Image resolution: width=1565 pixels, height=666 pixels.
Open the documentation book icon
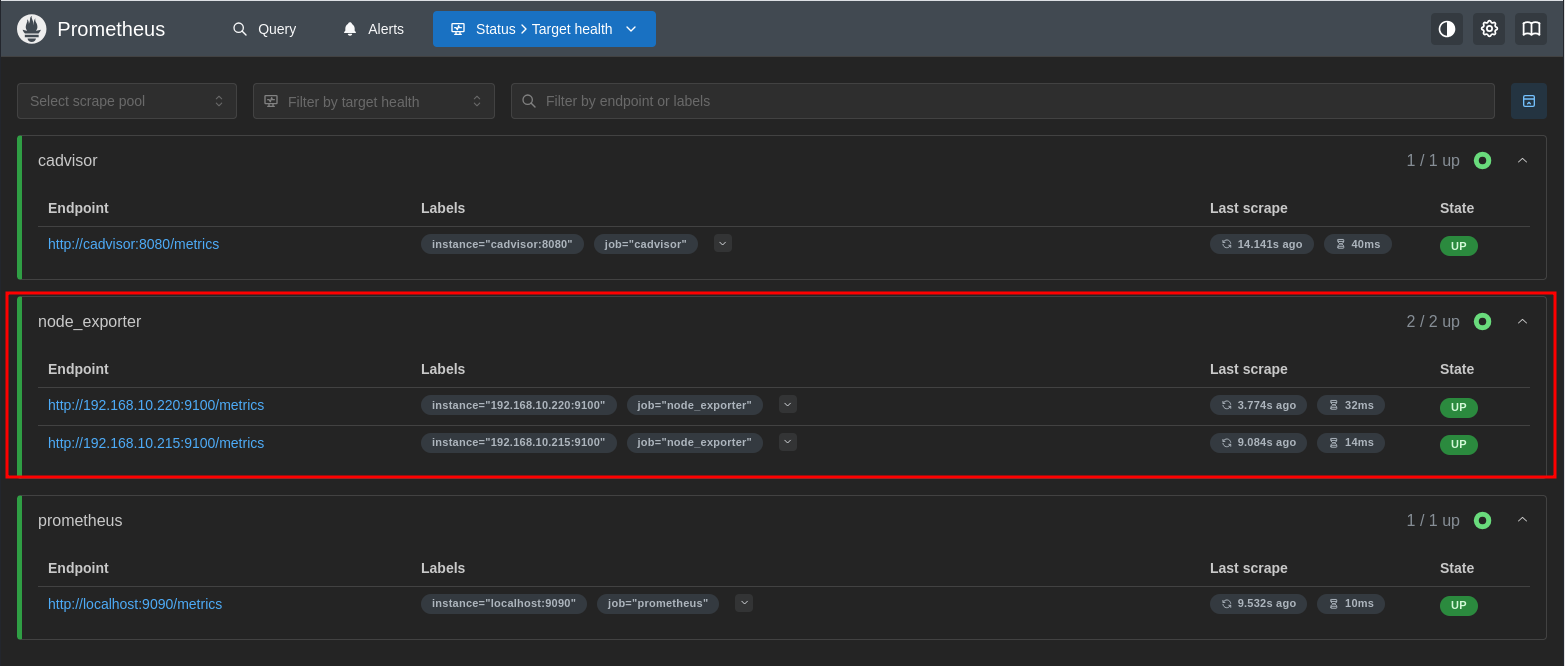[x=1531, y=29]
